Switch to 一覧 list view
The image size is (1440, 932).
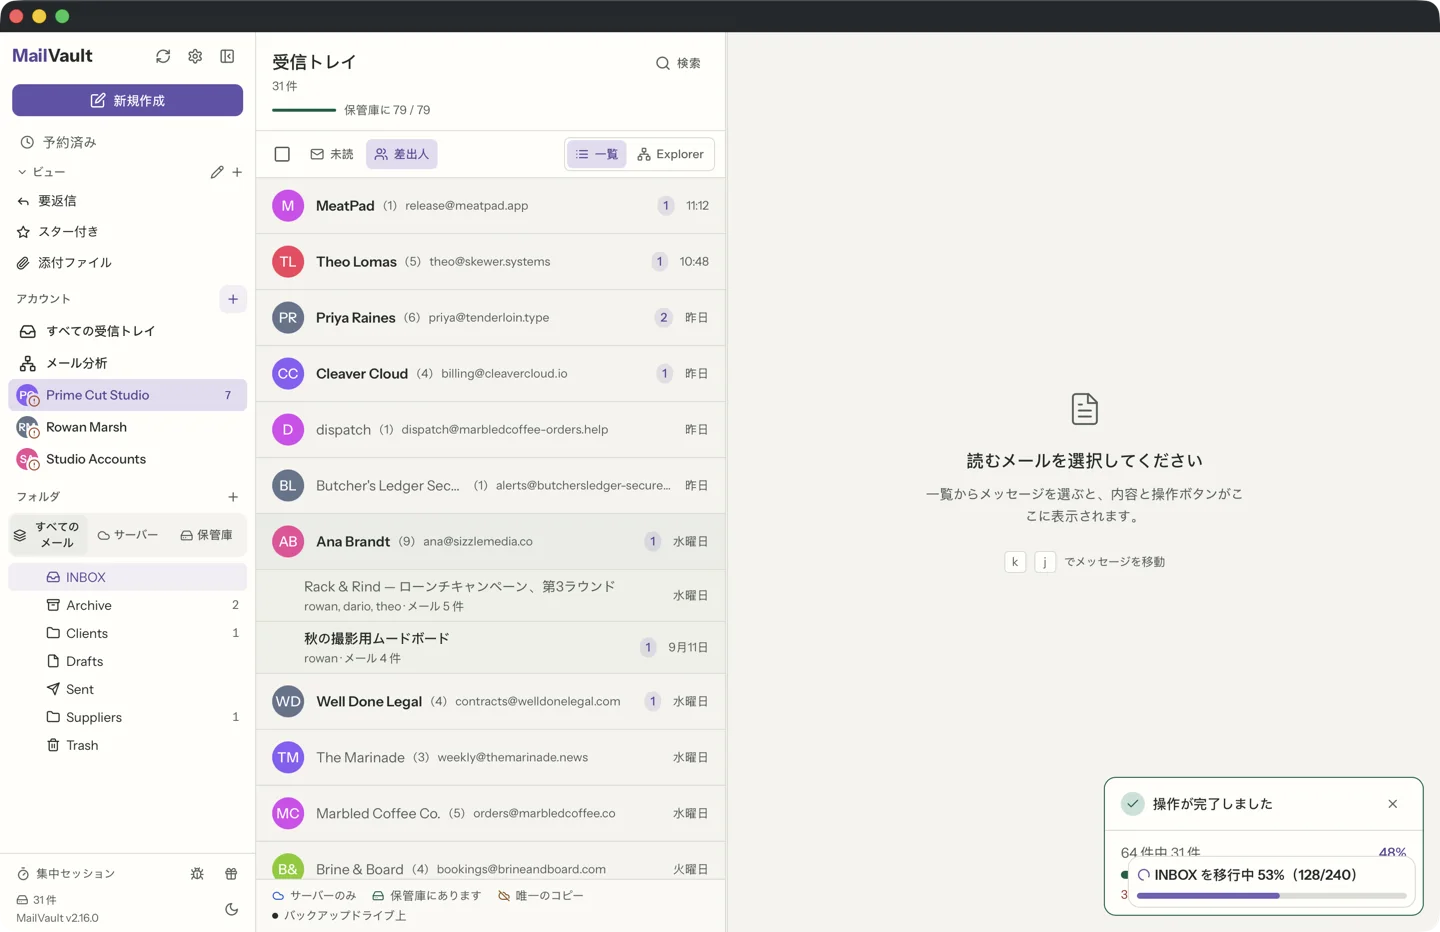(x=597, y=154)
